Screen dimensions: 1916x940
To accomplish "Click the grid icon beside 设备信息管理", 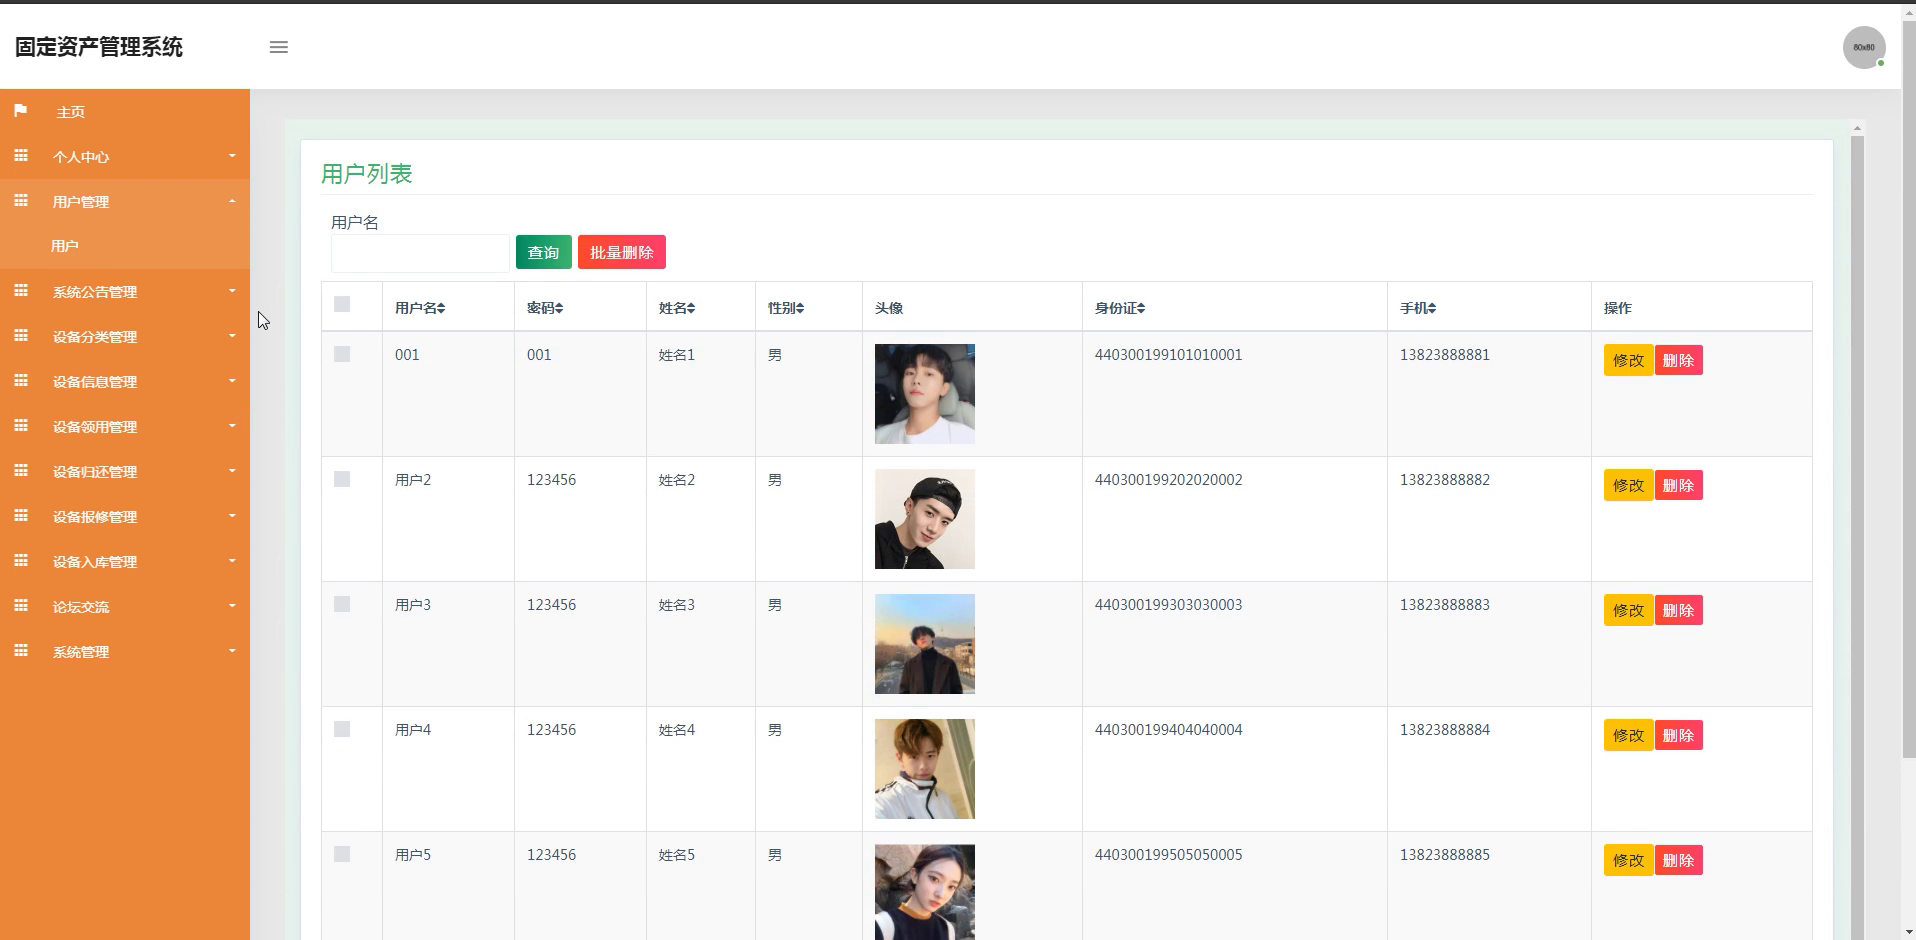I will coord(20,381).
